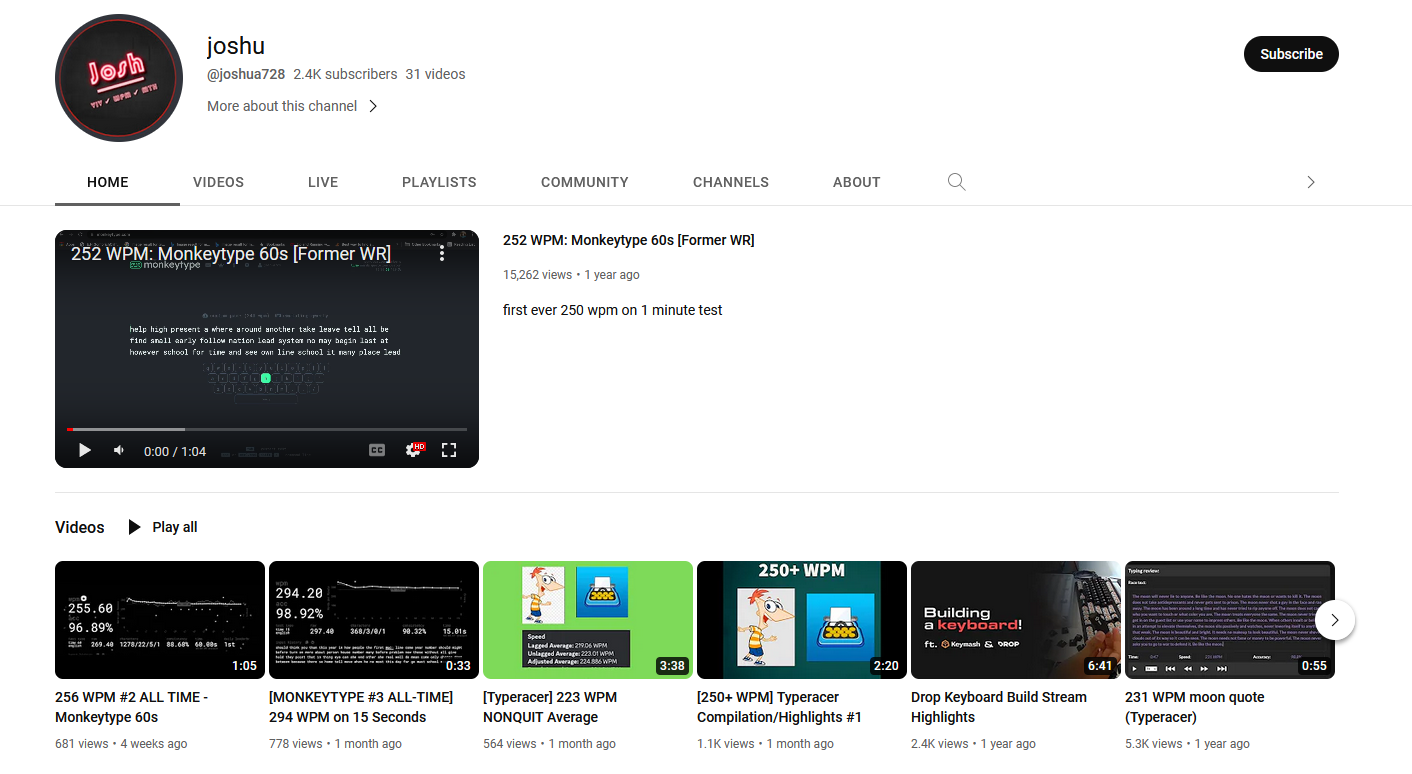This screenshot has width=1412, height=774.
Task: Click the video title overlay in player
Action: pyautogui.click(x=231, y=254)
